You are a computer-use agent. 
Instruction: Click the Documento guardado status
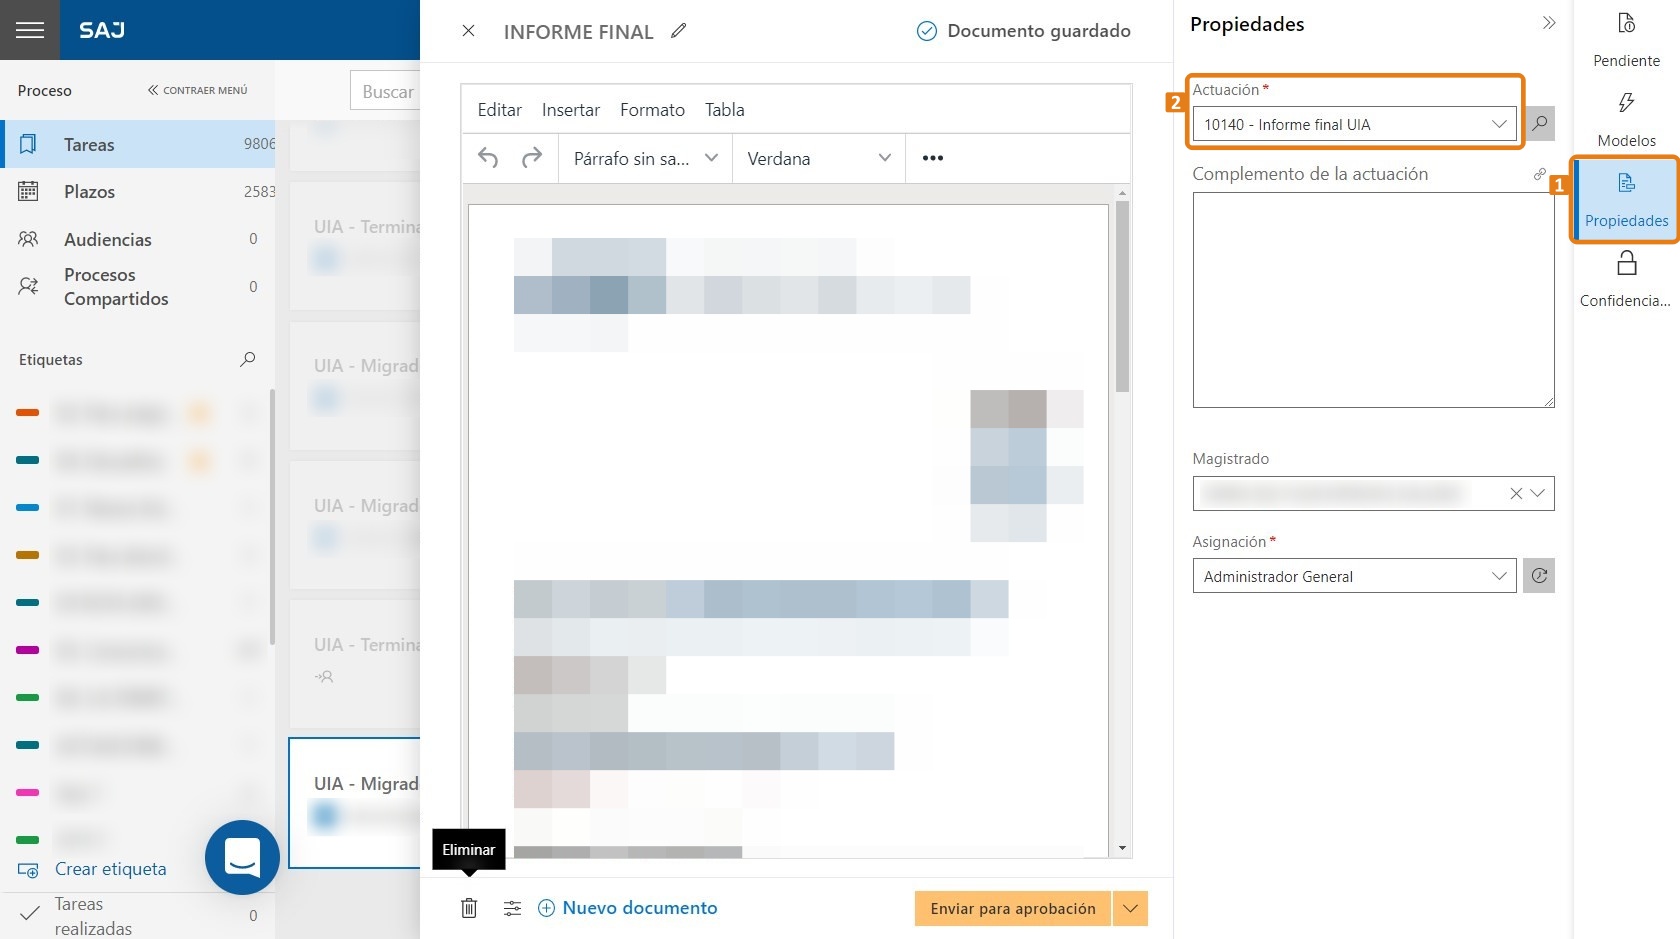pyautogui.click(x=1024, y=31)
